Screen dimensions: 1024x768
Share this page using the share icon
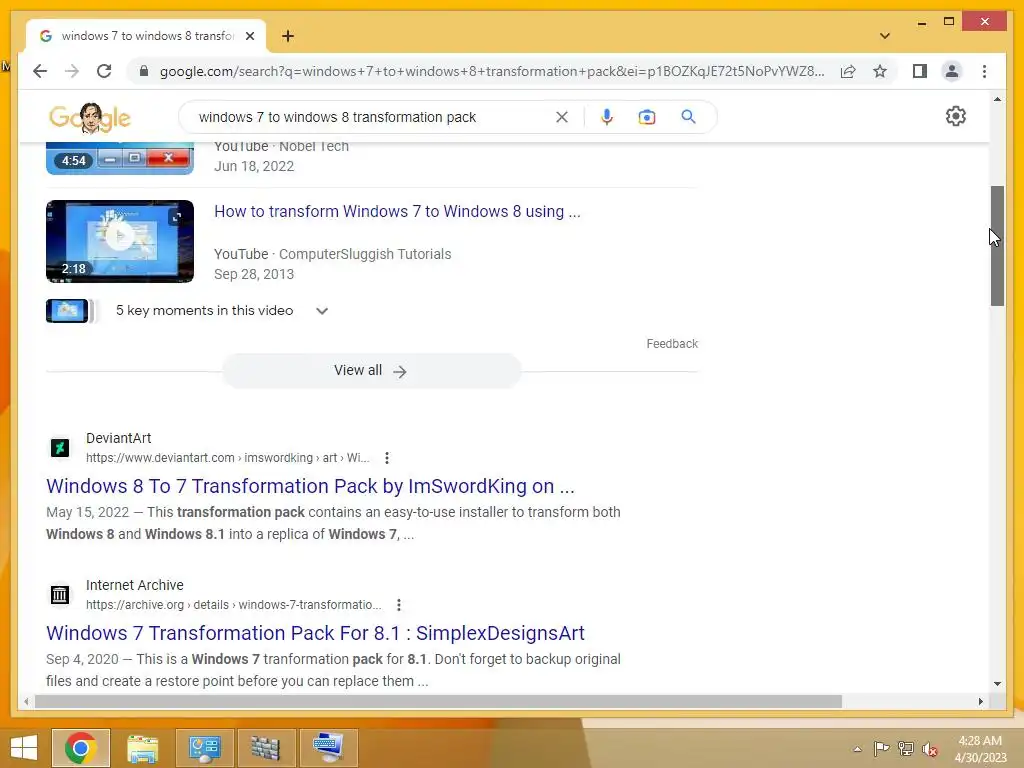[x=848, y=71]
